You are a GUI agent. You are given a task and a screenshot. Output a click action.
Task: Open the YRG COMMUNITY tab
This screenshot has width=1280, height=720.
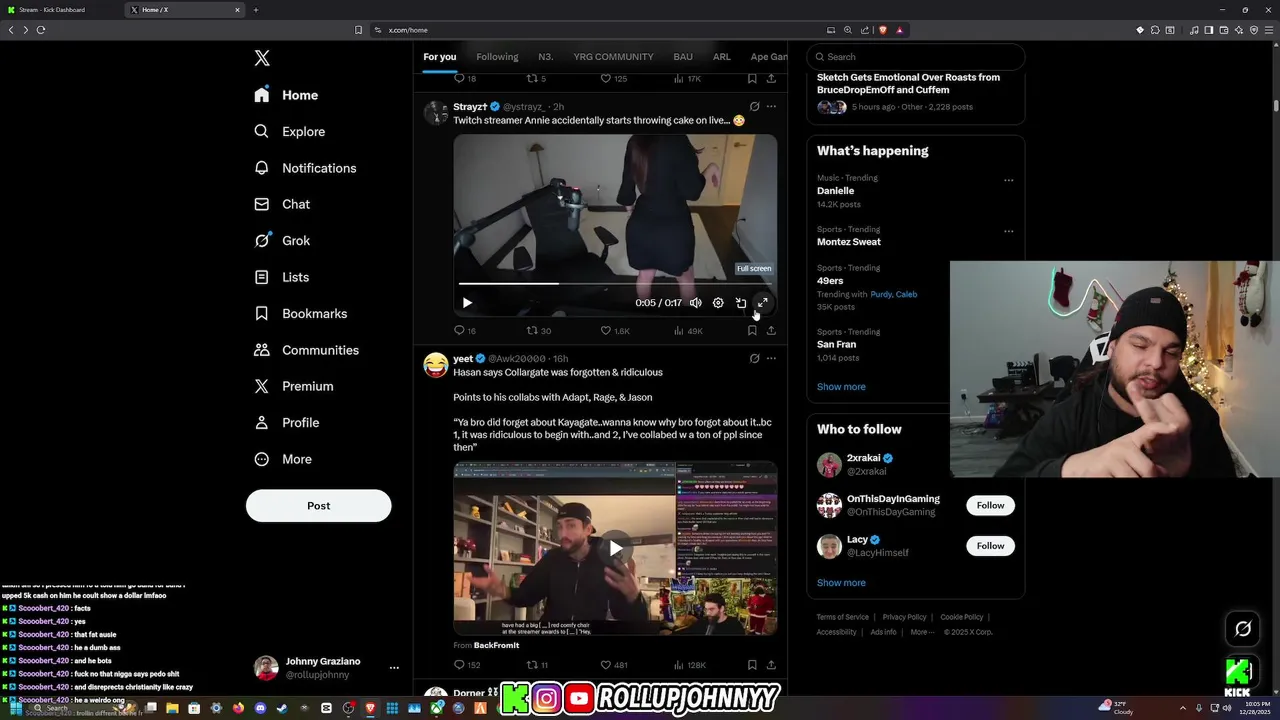pyautogui.click(x=613, y=57)
